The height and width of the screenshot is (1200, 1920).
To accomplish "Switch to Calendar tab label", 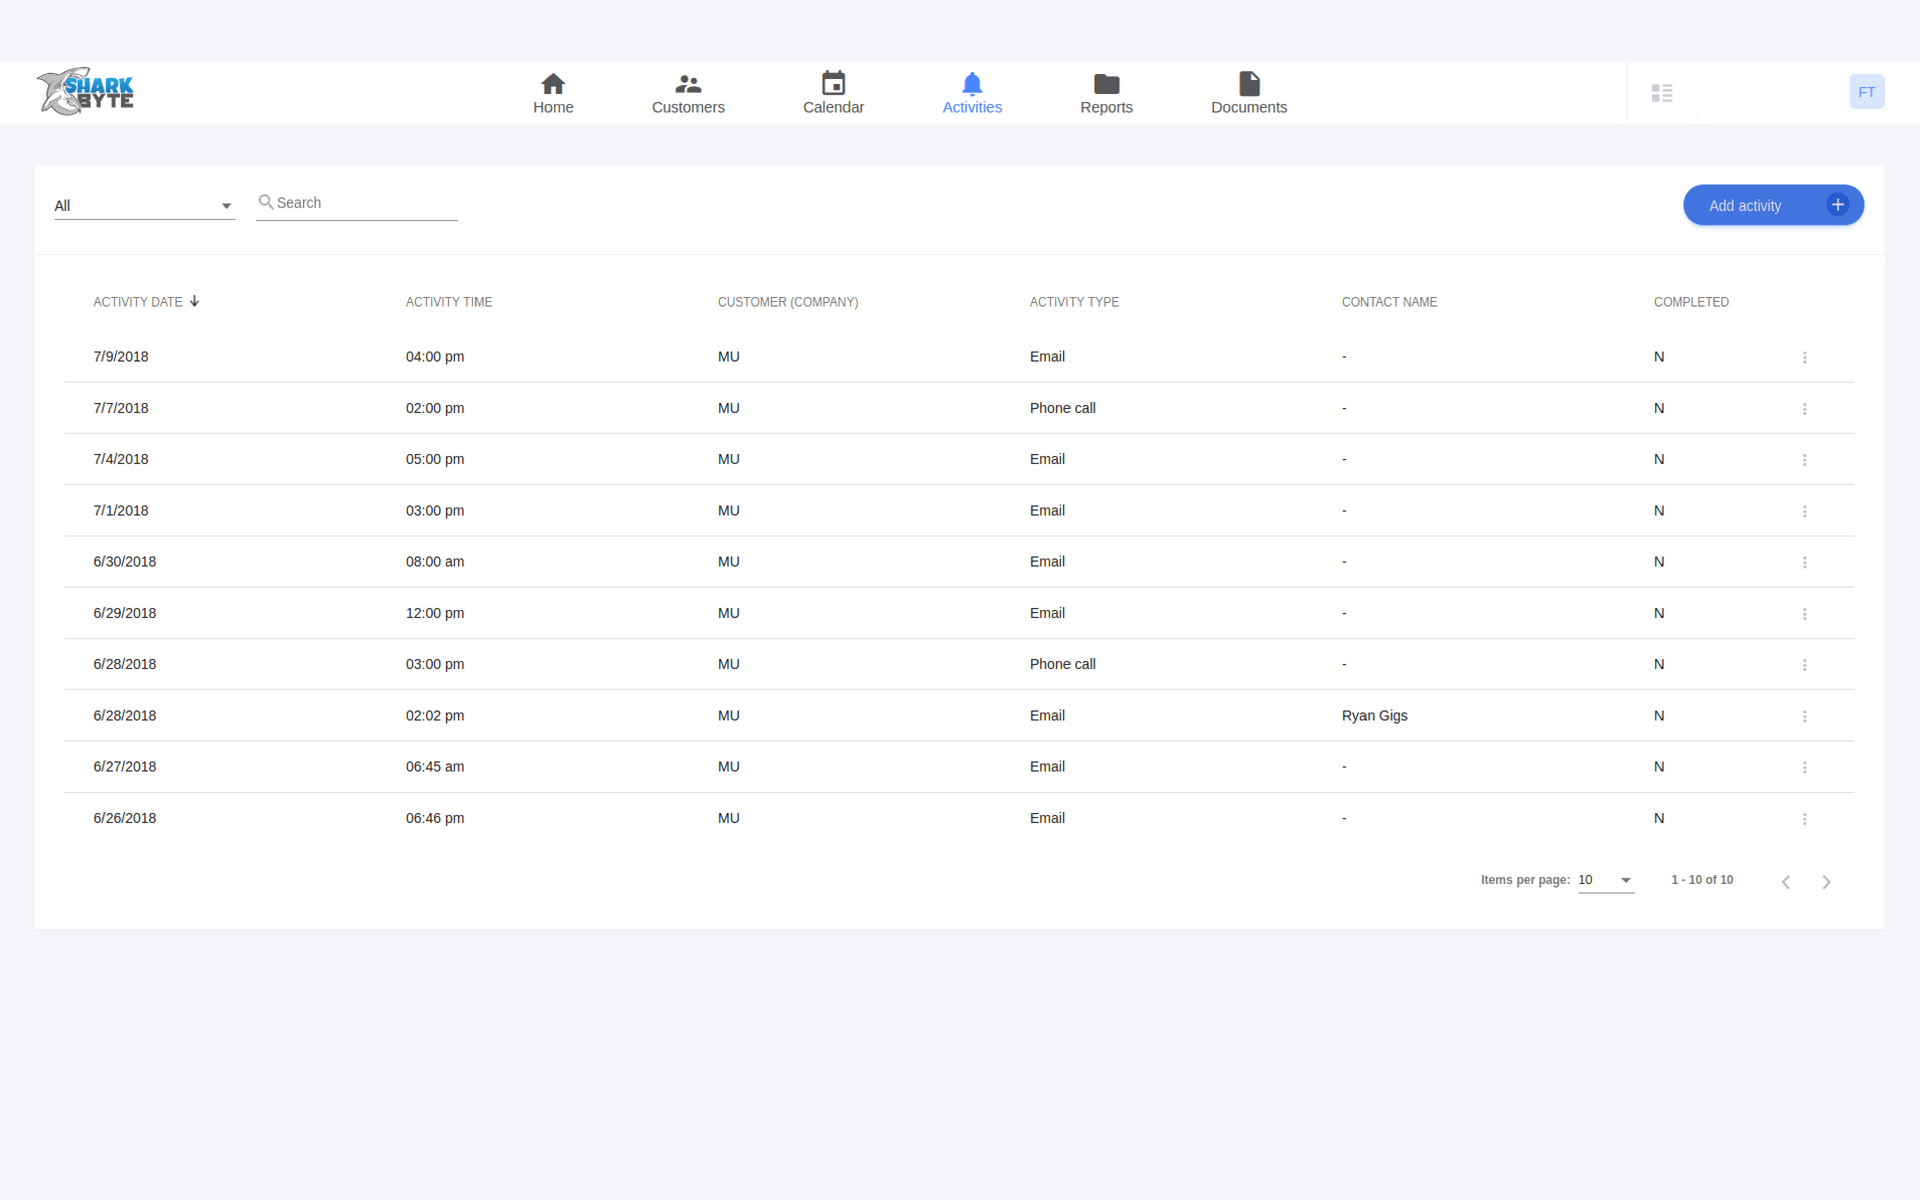I will click(x=833, y=107).
